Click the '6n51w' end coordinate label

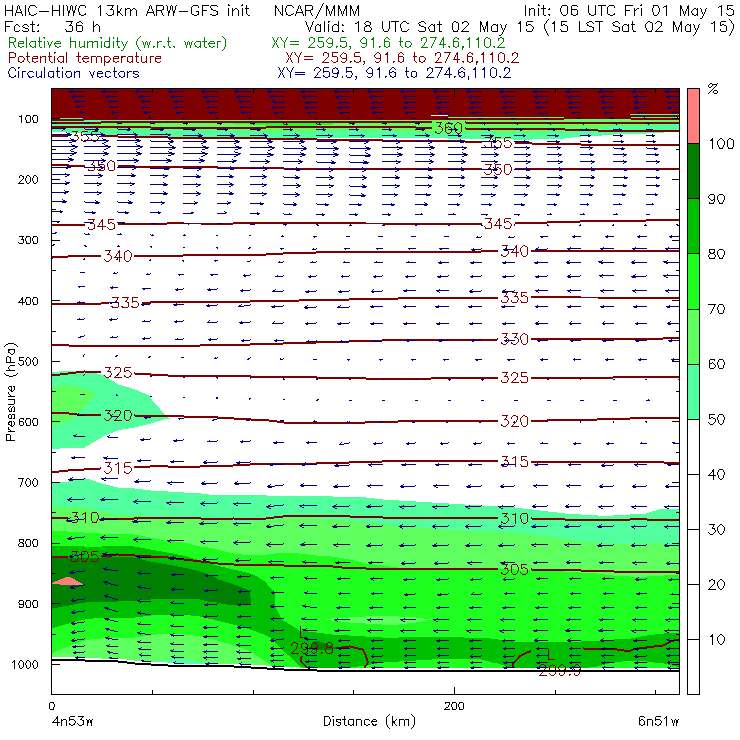tap(658, 722)
